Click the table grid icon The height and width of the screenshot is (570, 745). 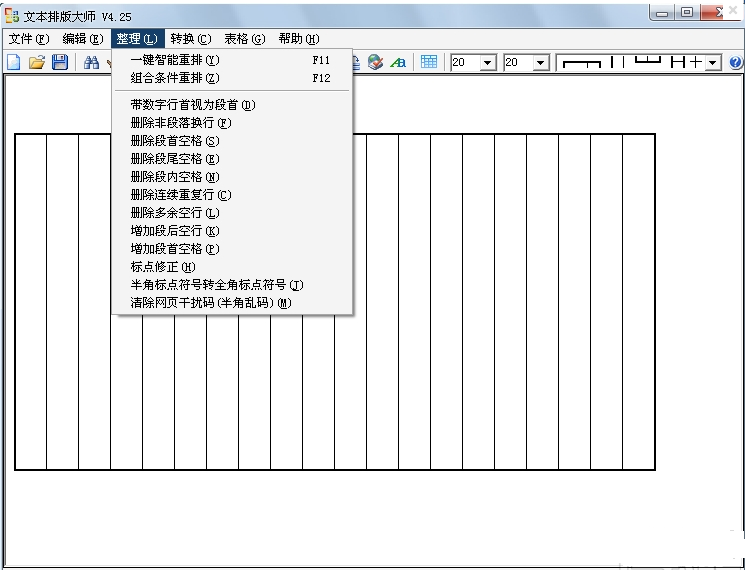(x=429, y=62)
